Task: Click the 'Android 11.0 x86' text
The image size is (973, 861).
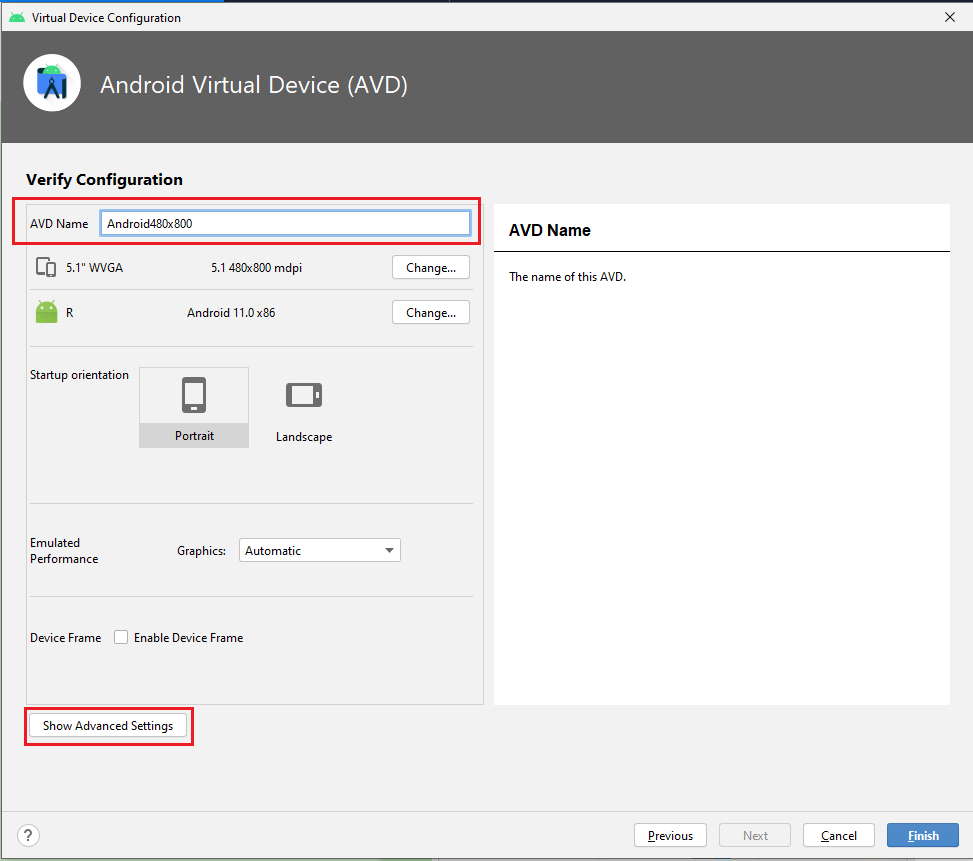Action: (231, 313)
